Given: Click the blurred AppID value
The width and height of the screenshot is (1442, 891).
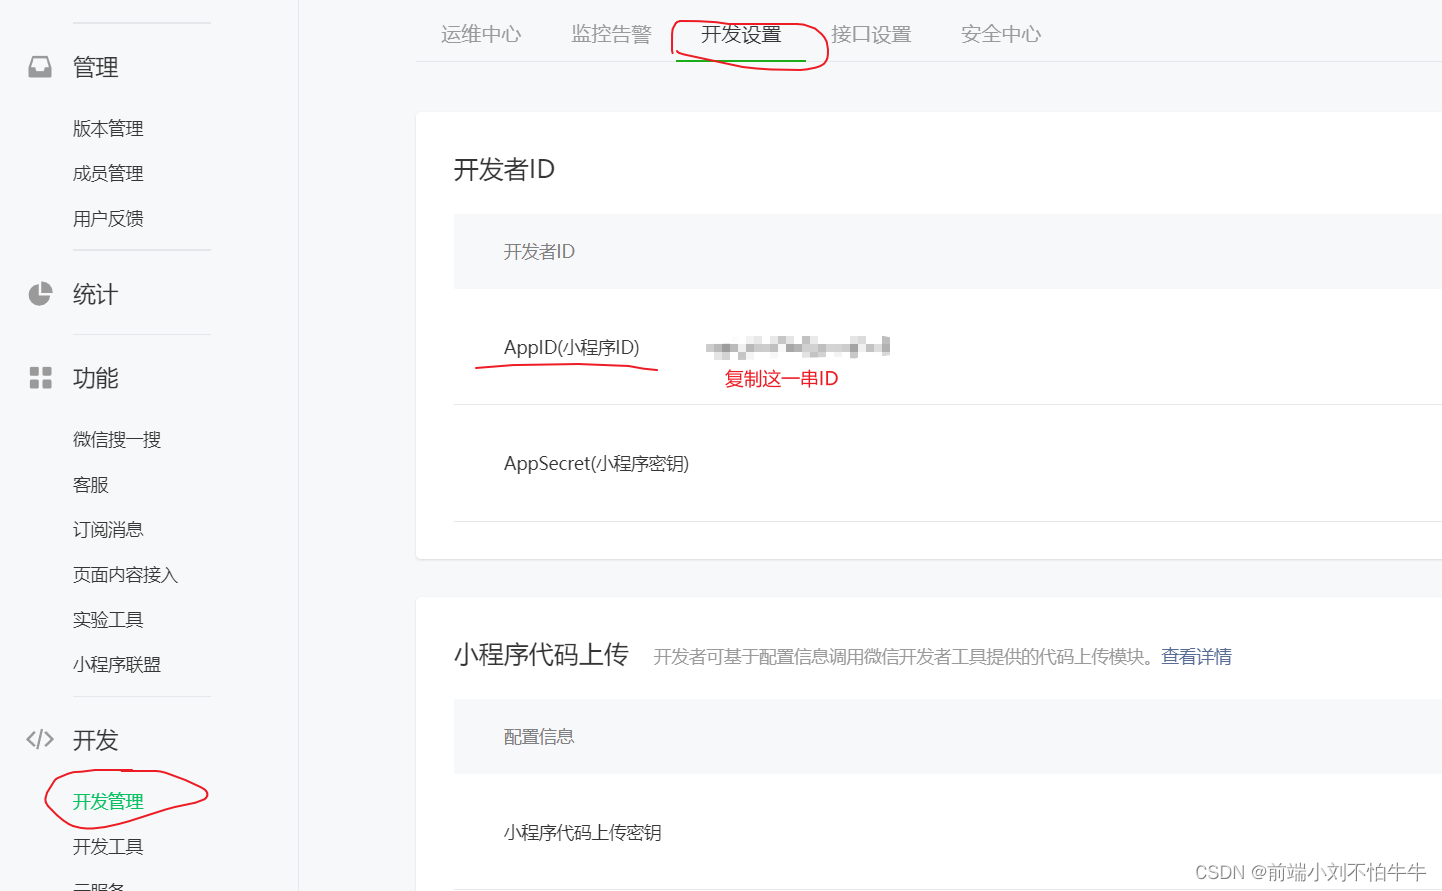Looking at the screenshot, I should pyautogui.click(x=797, y=347).
